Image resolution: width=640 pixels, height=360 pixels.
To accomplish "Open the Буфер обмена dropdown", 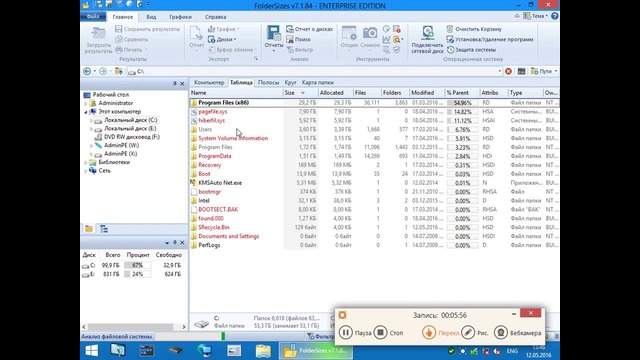I will (x=232, y=49).
